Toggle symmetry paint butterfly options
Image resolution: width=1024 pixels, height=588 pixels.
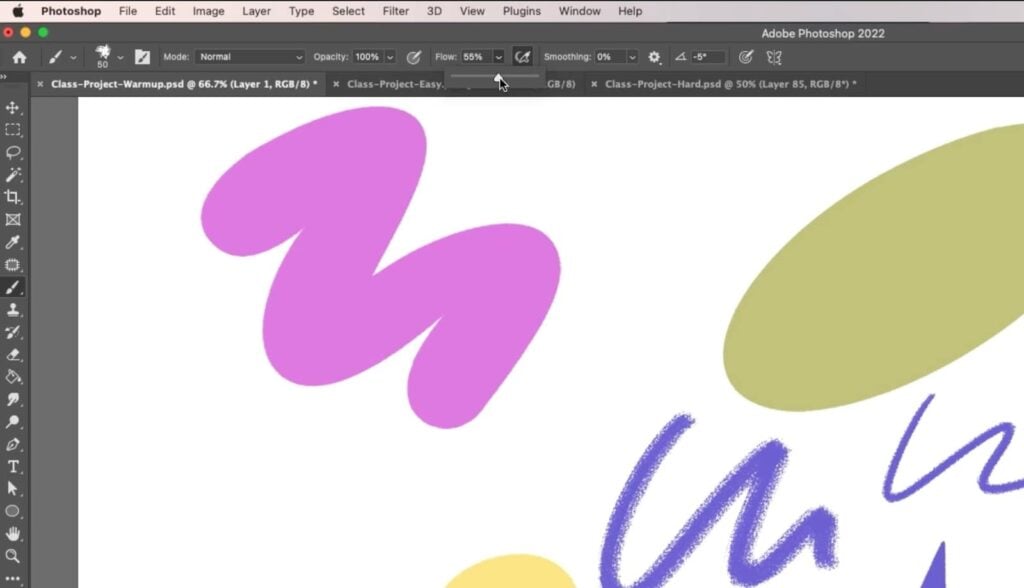pyautogui.click(x=774, y=57)
